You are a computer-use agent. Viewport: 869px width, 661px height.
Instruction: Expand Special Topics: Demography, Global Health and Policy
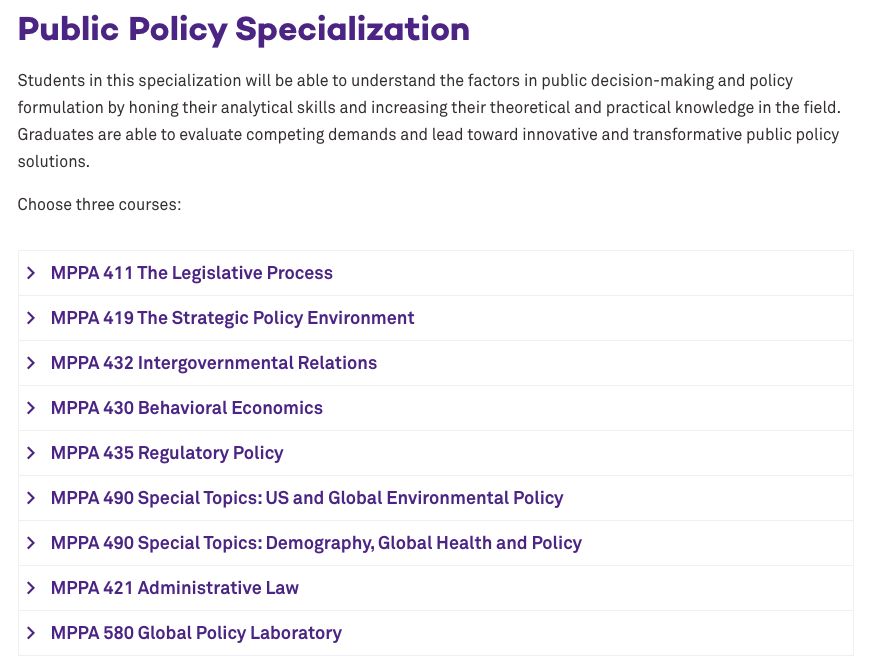[x=316, y=543]
